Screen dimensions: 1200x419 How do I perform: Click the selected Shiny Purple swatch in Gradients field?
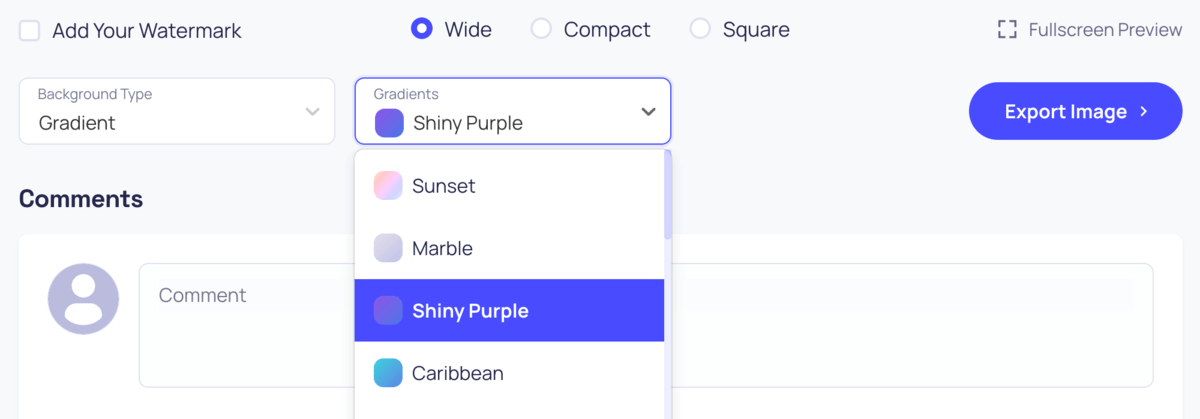click(389, 123)
